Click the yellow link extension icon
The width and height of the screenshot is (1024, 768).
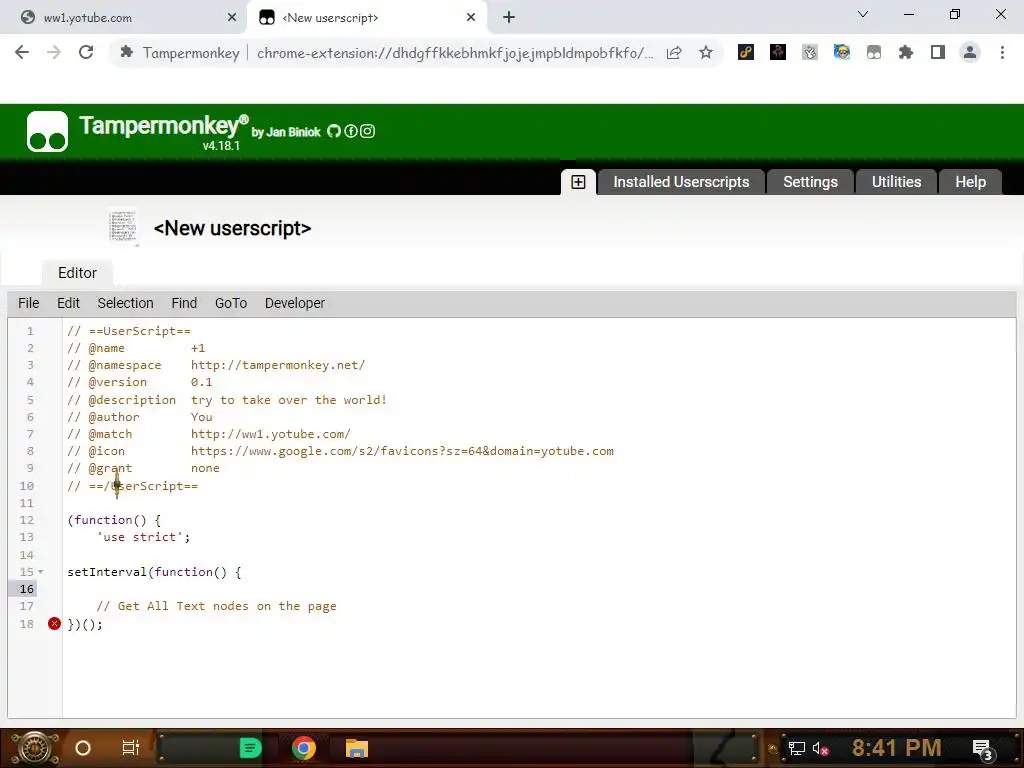tap(746, 52)
